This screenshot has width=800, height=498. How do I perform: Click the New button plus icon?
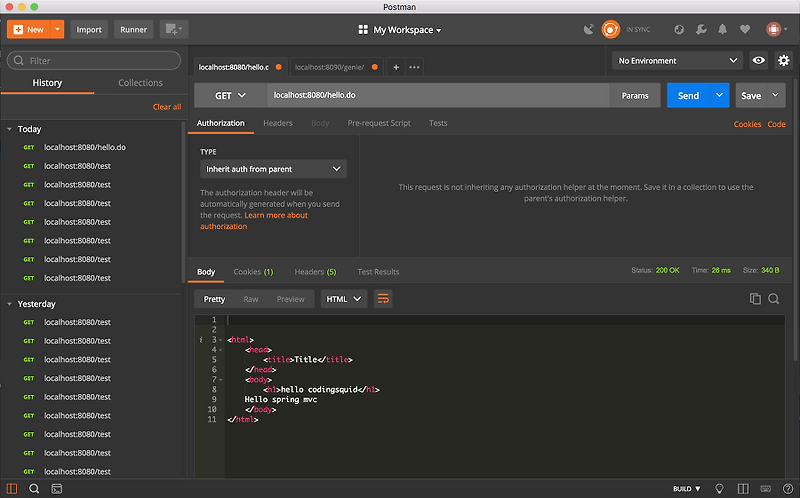[18, 30]
